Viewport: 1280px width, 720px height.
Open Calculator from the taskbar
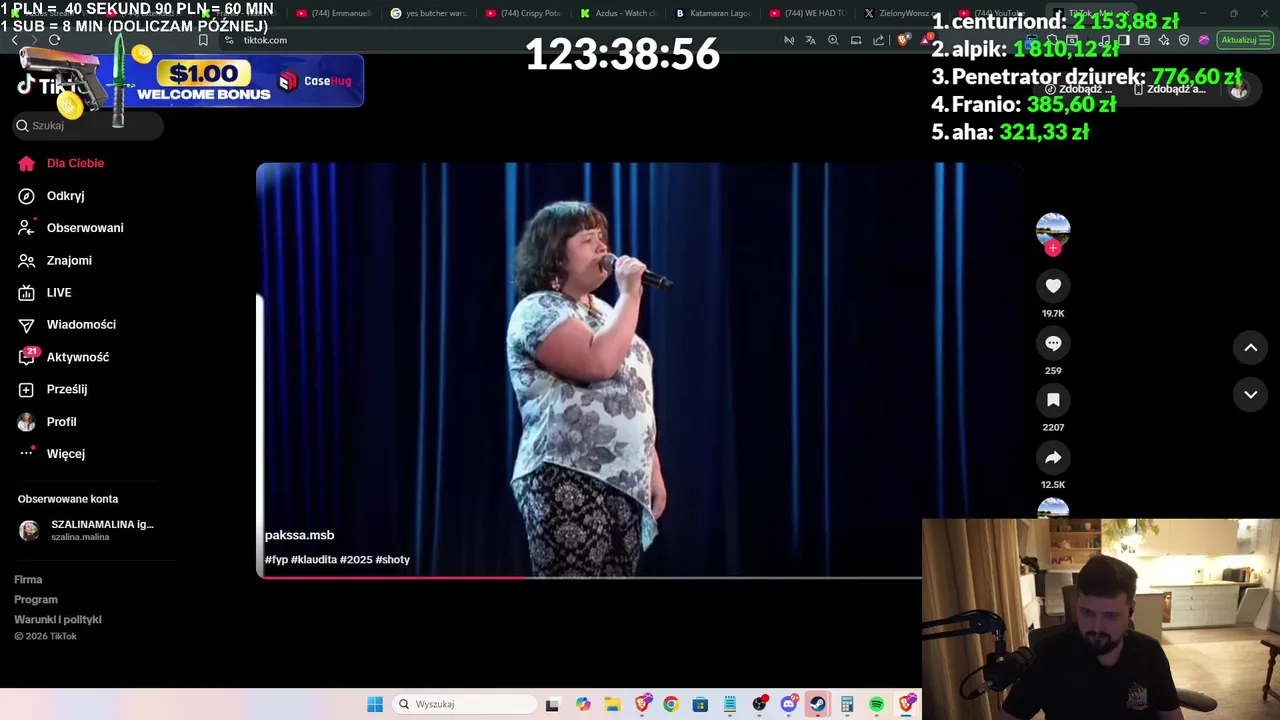847,704
